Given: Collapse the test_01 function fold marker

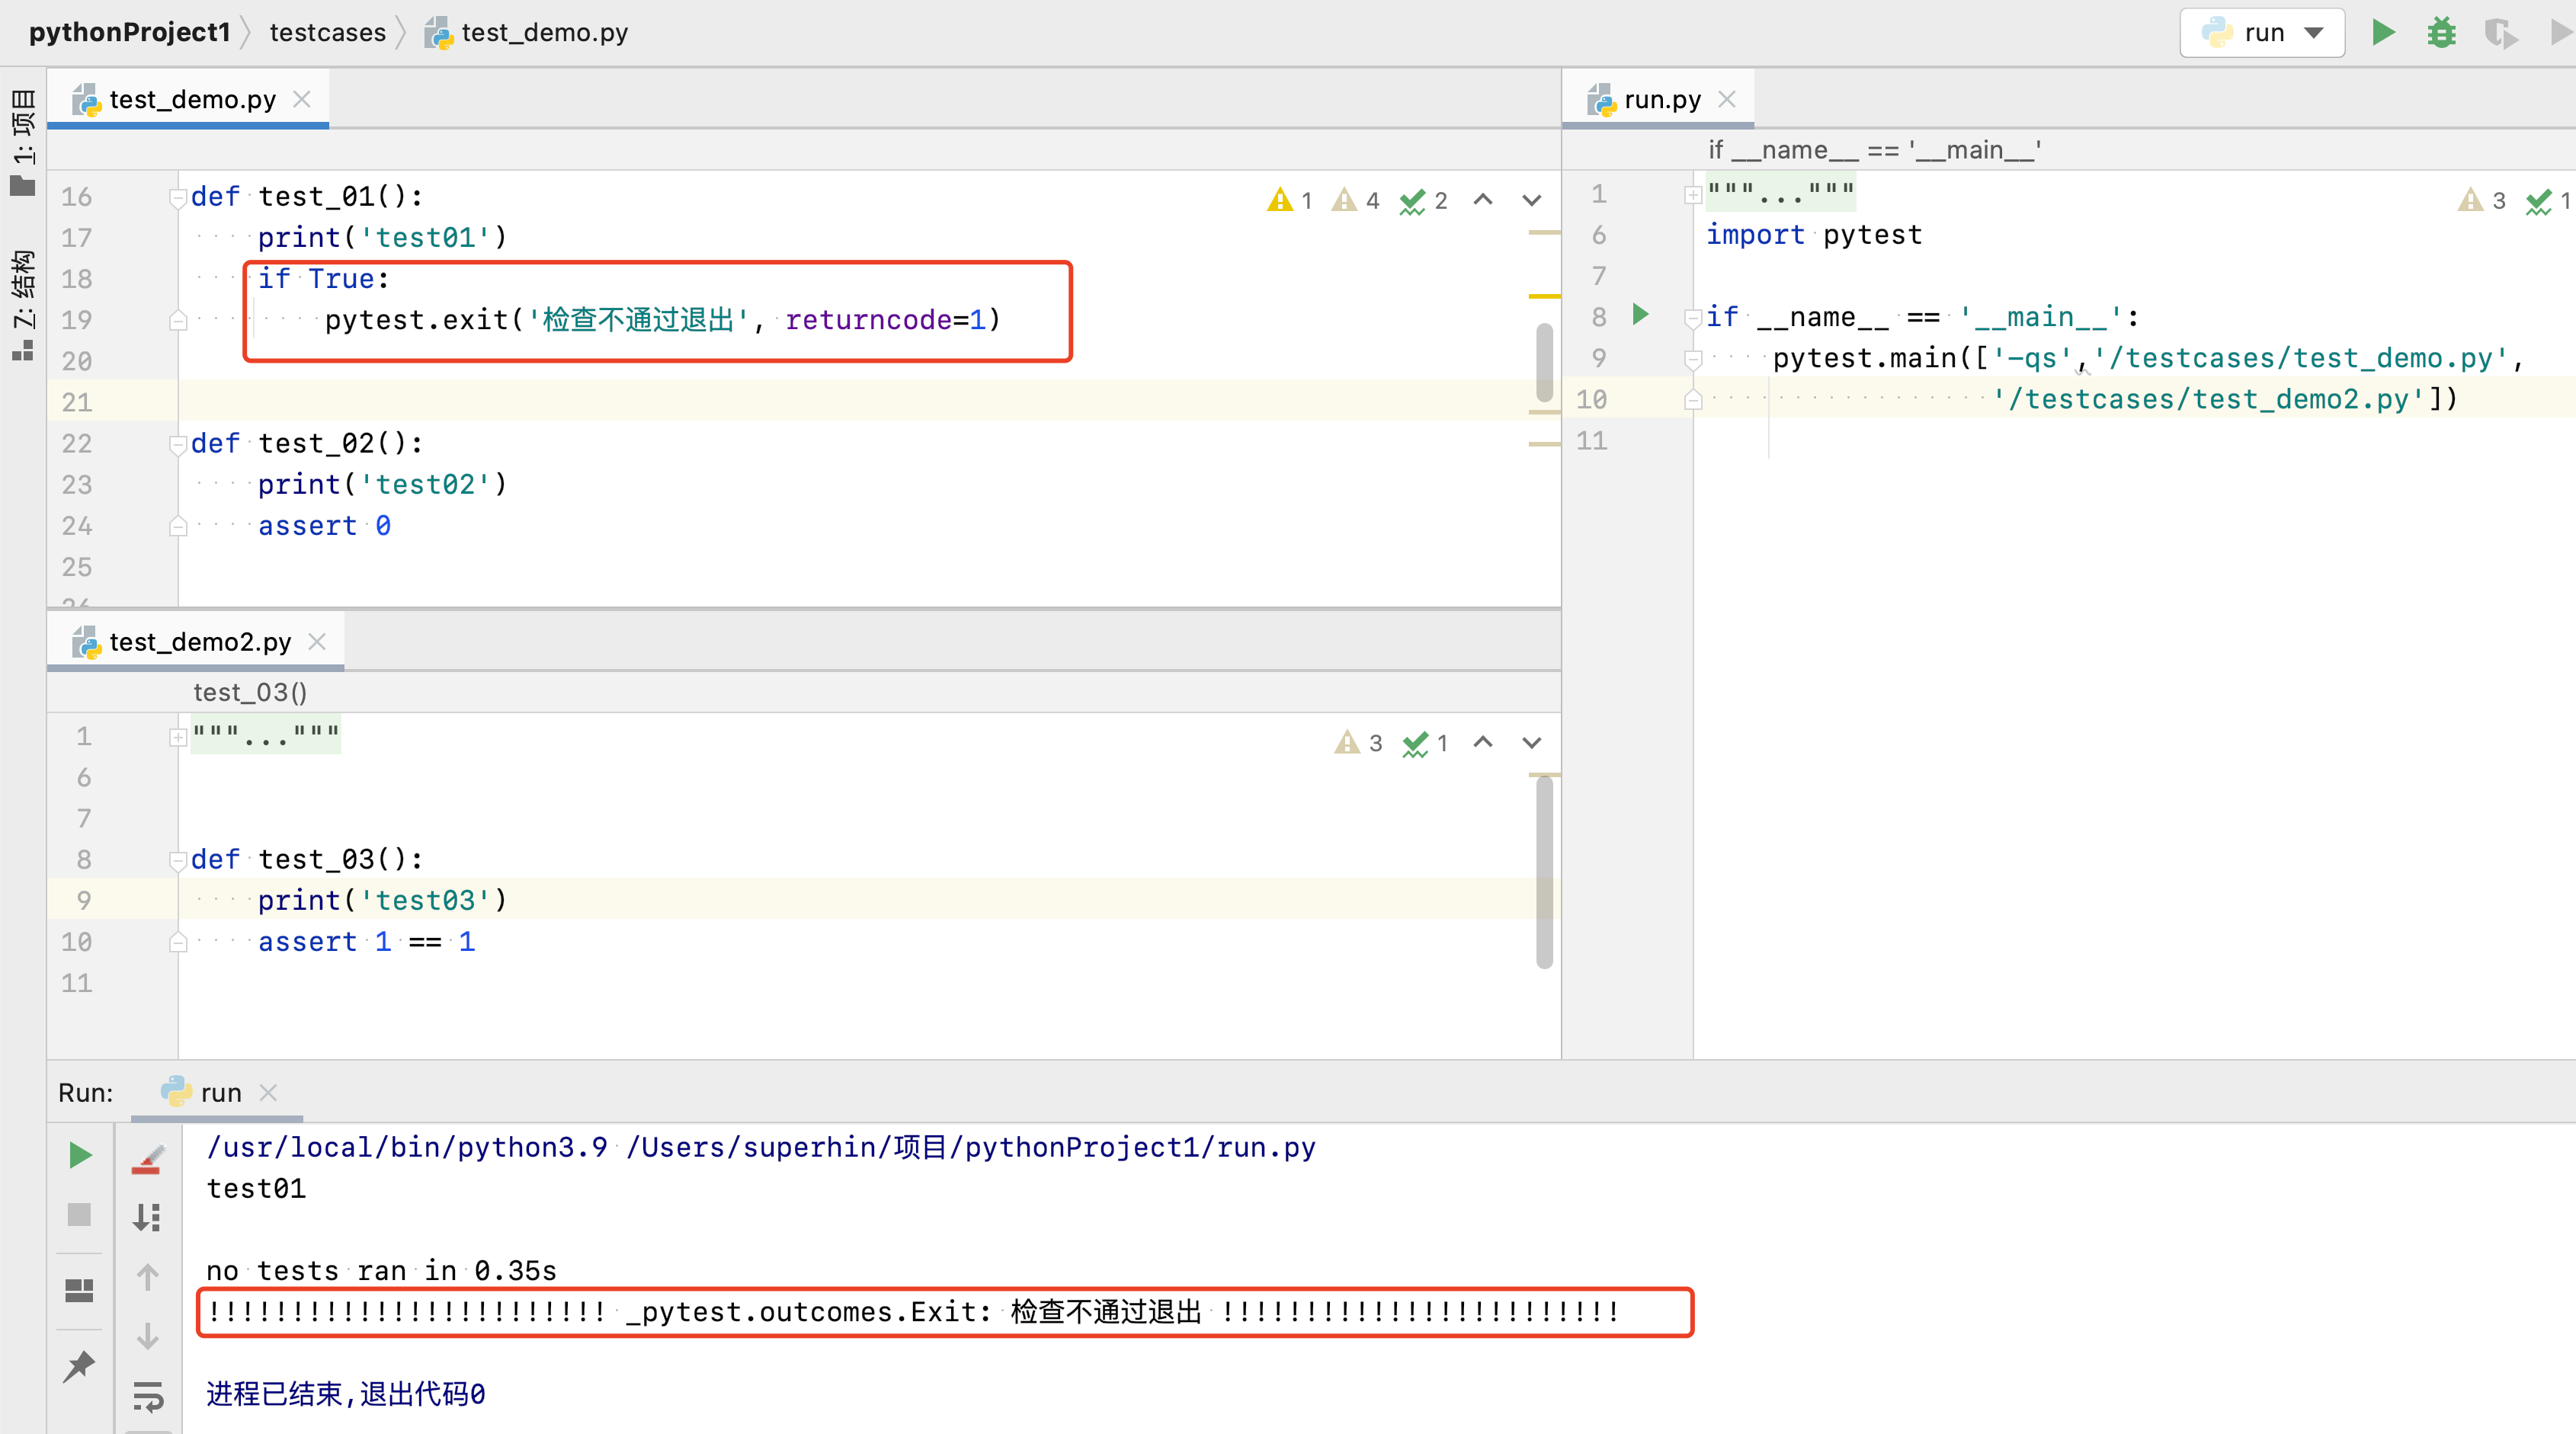Looking at the screenshot, I should click(177, 197).
